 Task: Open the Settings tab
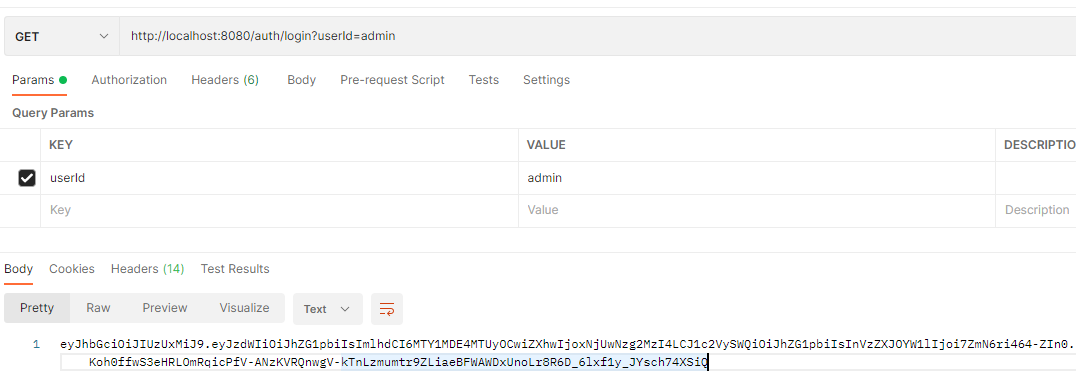pos(546,80)
